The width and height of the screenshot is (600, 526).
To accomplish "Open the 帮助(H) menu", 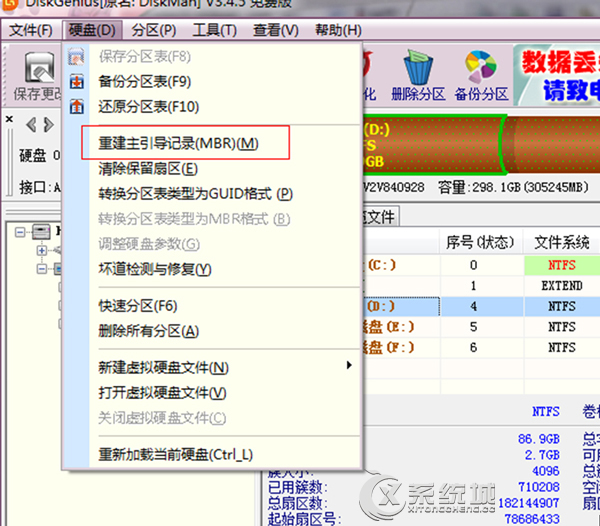I will 338,30.
